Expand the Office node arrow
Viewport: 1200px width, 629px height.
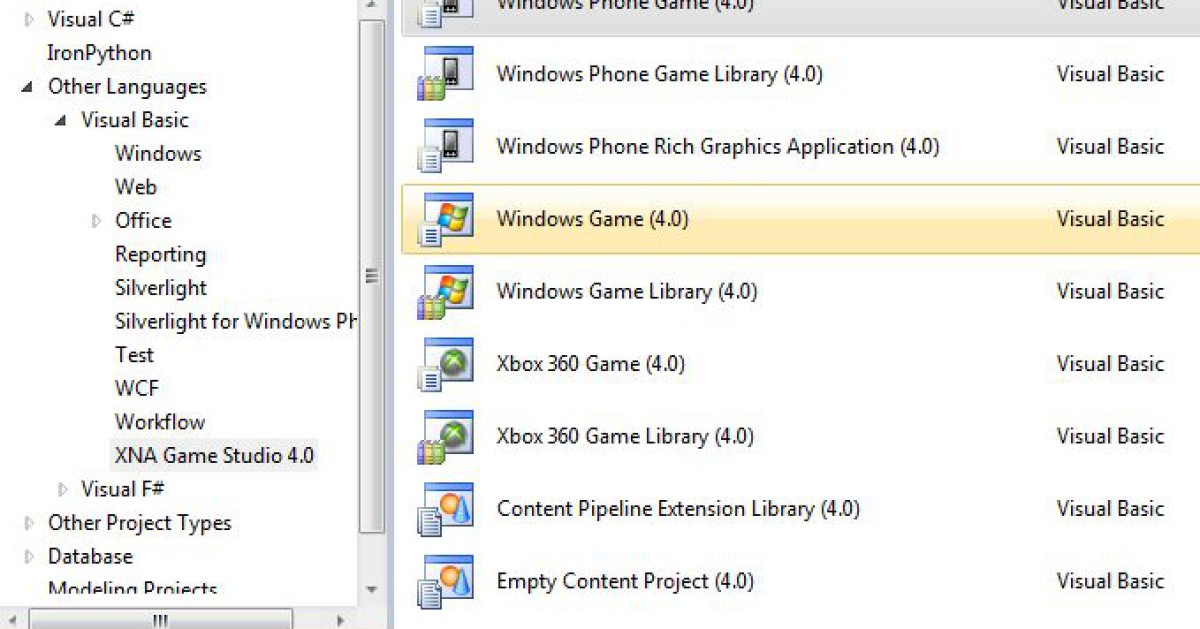[x=96, y=221]
